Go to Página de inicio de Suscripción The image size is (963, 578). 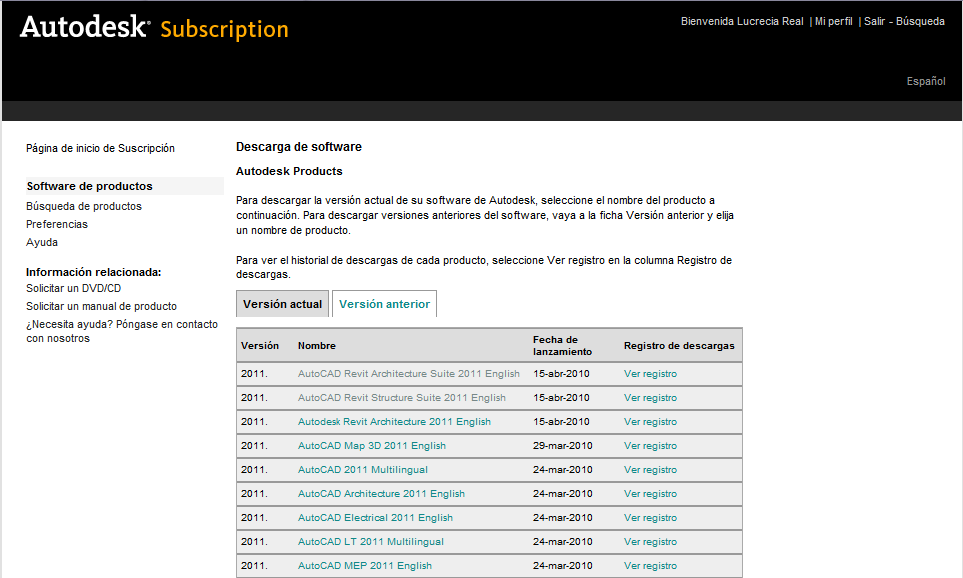100,148
